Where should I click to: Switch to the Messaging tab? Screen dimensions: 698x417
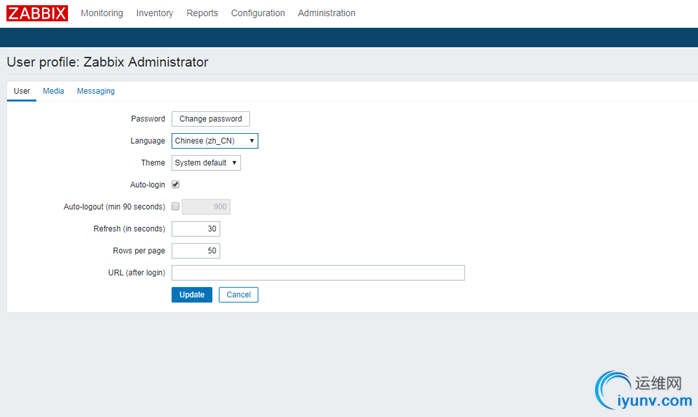(96, 91)
